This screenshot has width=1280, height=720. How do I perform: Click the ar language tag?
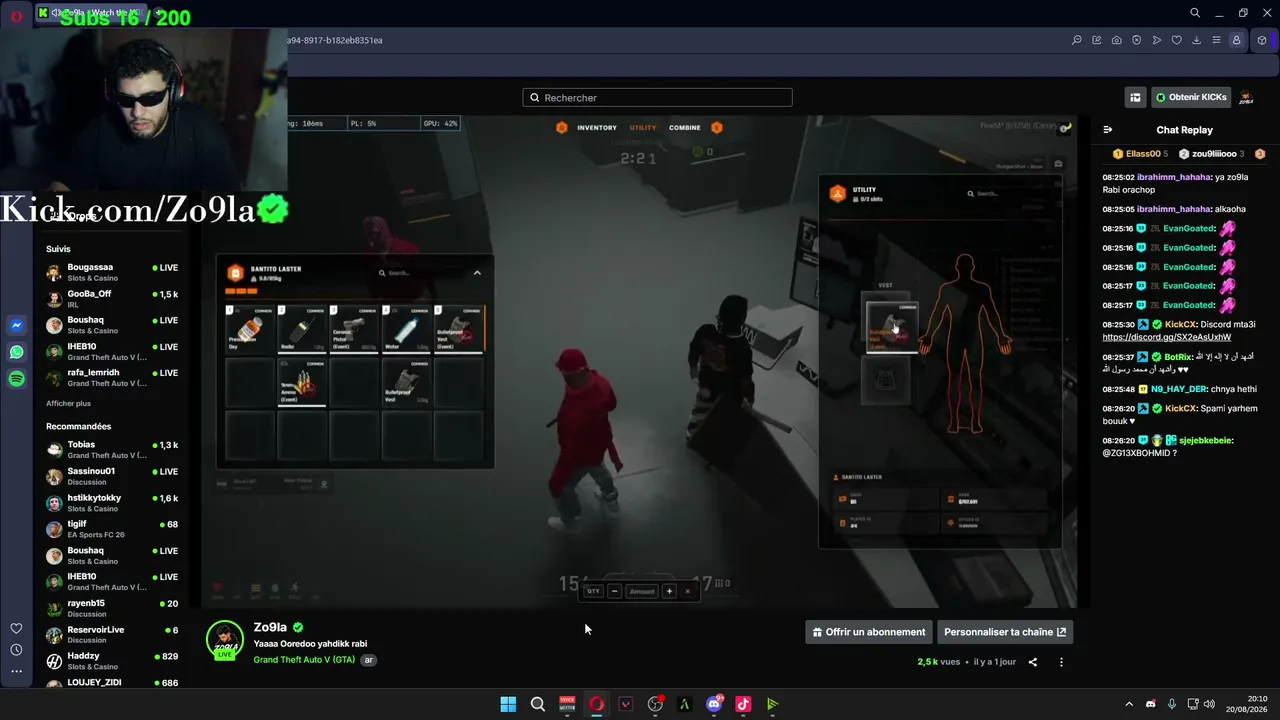[x=368, y=660]
